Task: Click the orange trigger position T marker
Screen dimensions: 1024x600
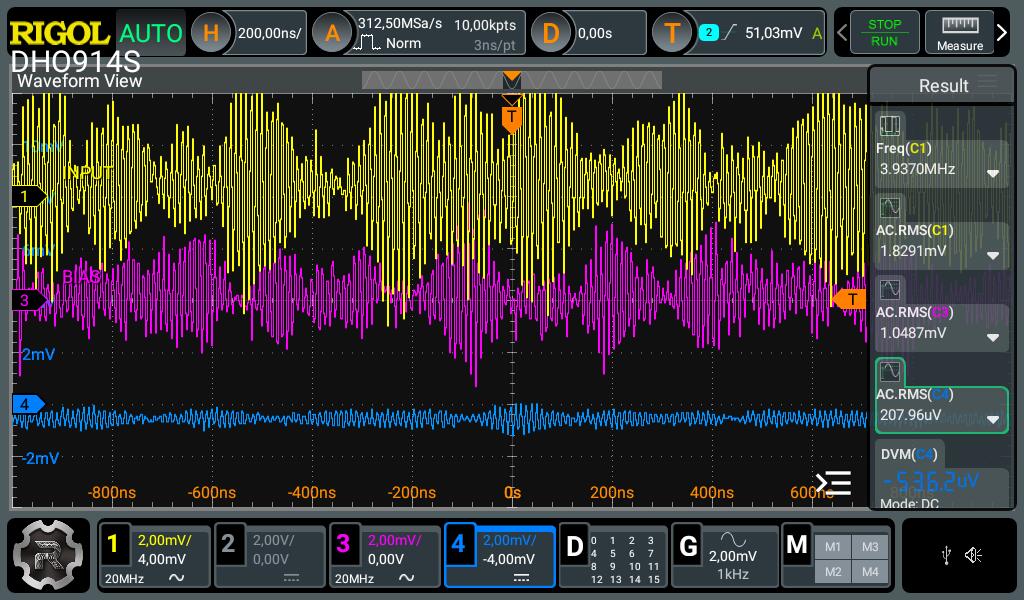Action: (x=511, y=118)
